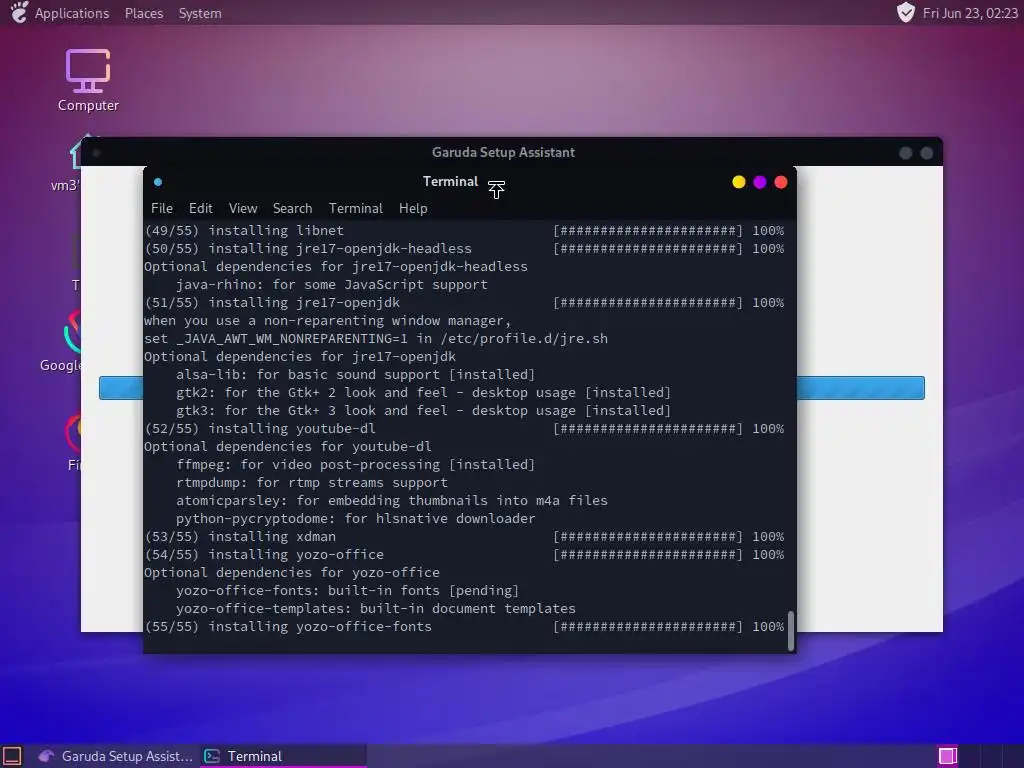
Task: Click the Terminal window title text
Action: (x=450, y=182)
